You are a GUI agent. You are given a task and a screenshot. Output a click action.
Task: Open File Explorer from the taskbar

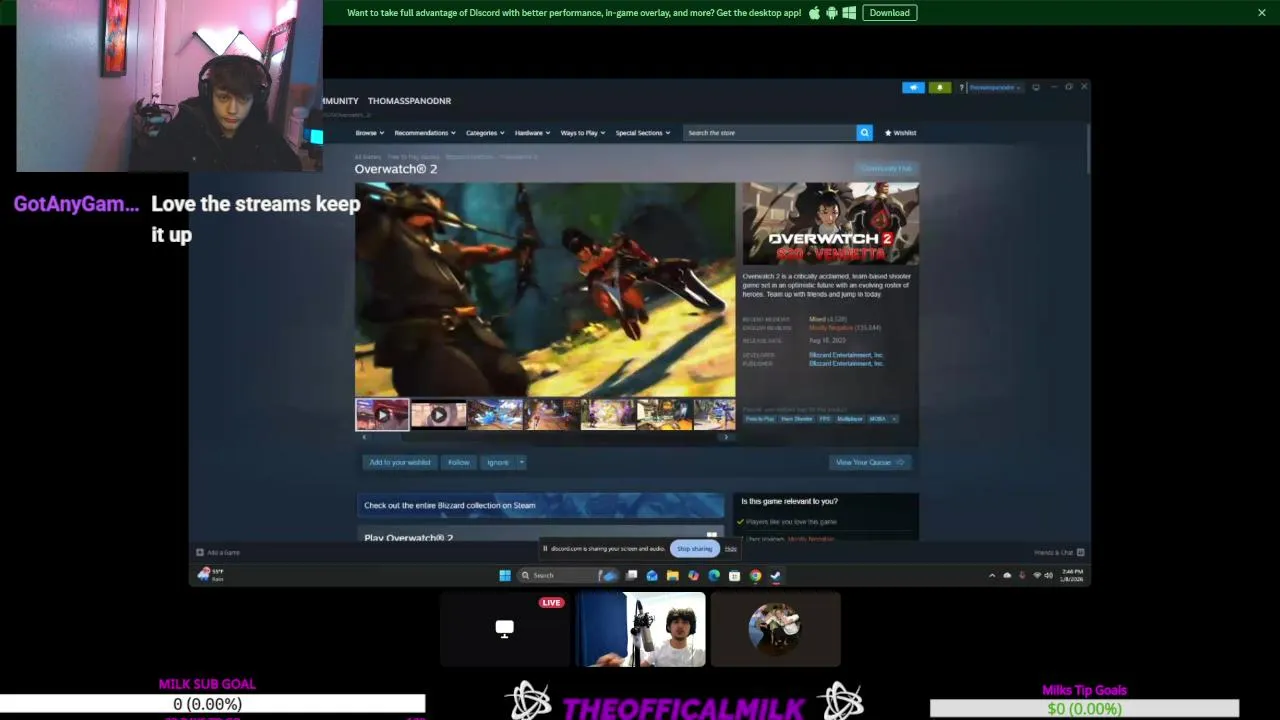(673, 575)
